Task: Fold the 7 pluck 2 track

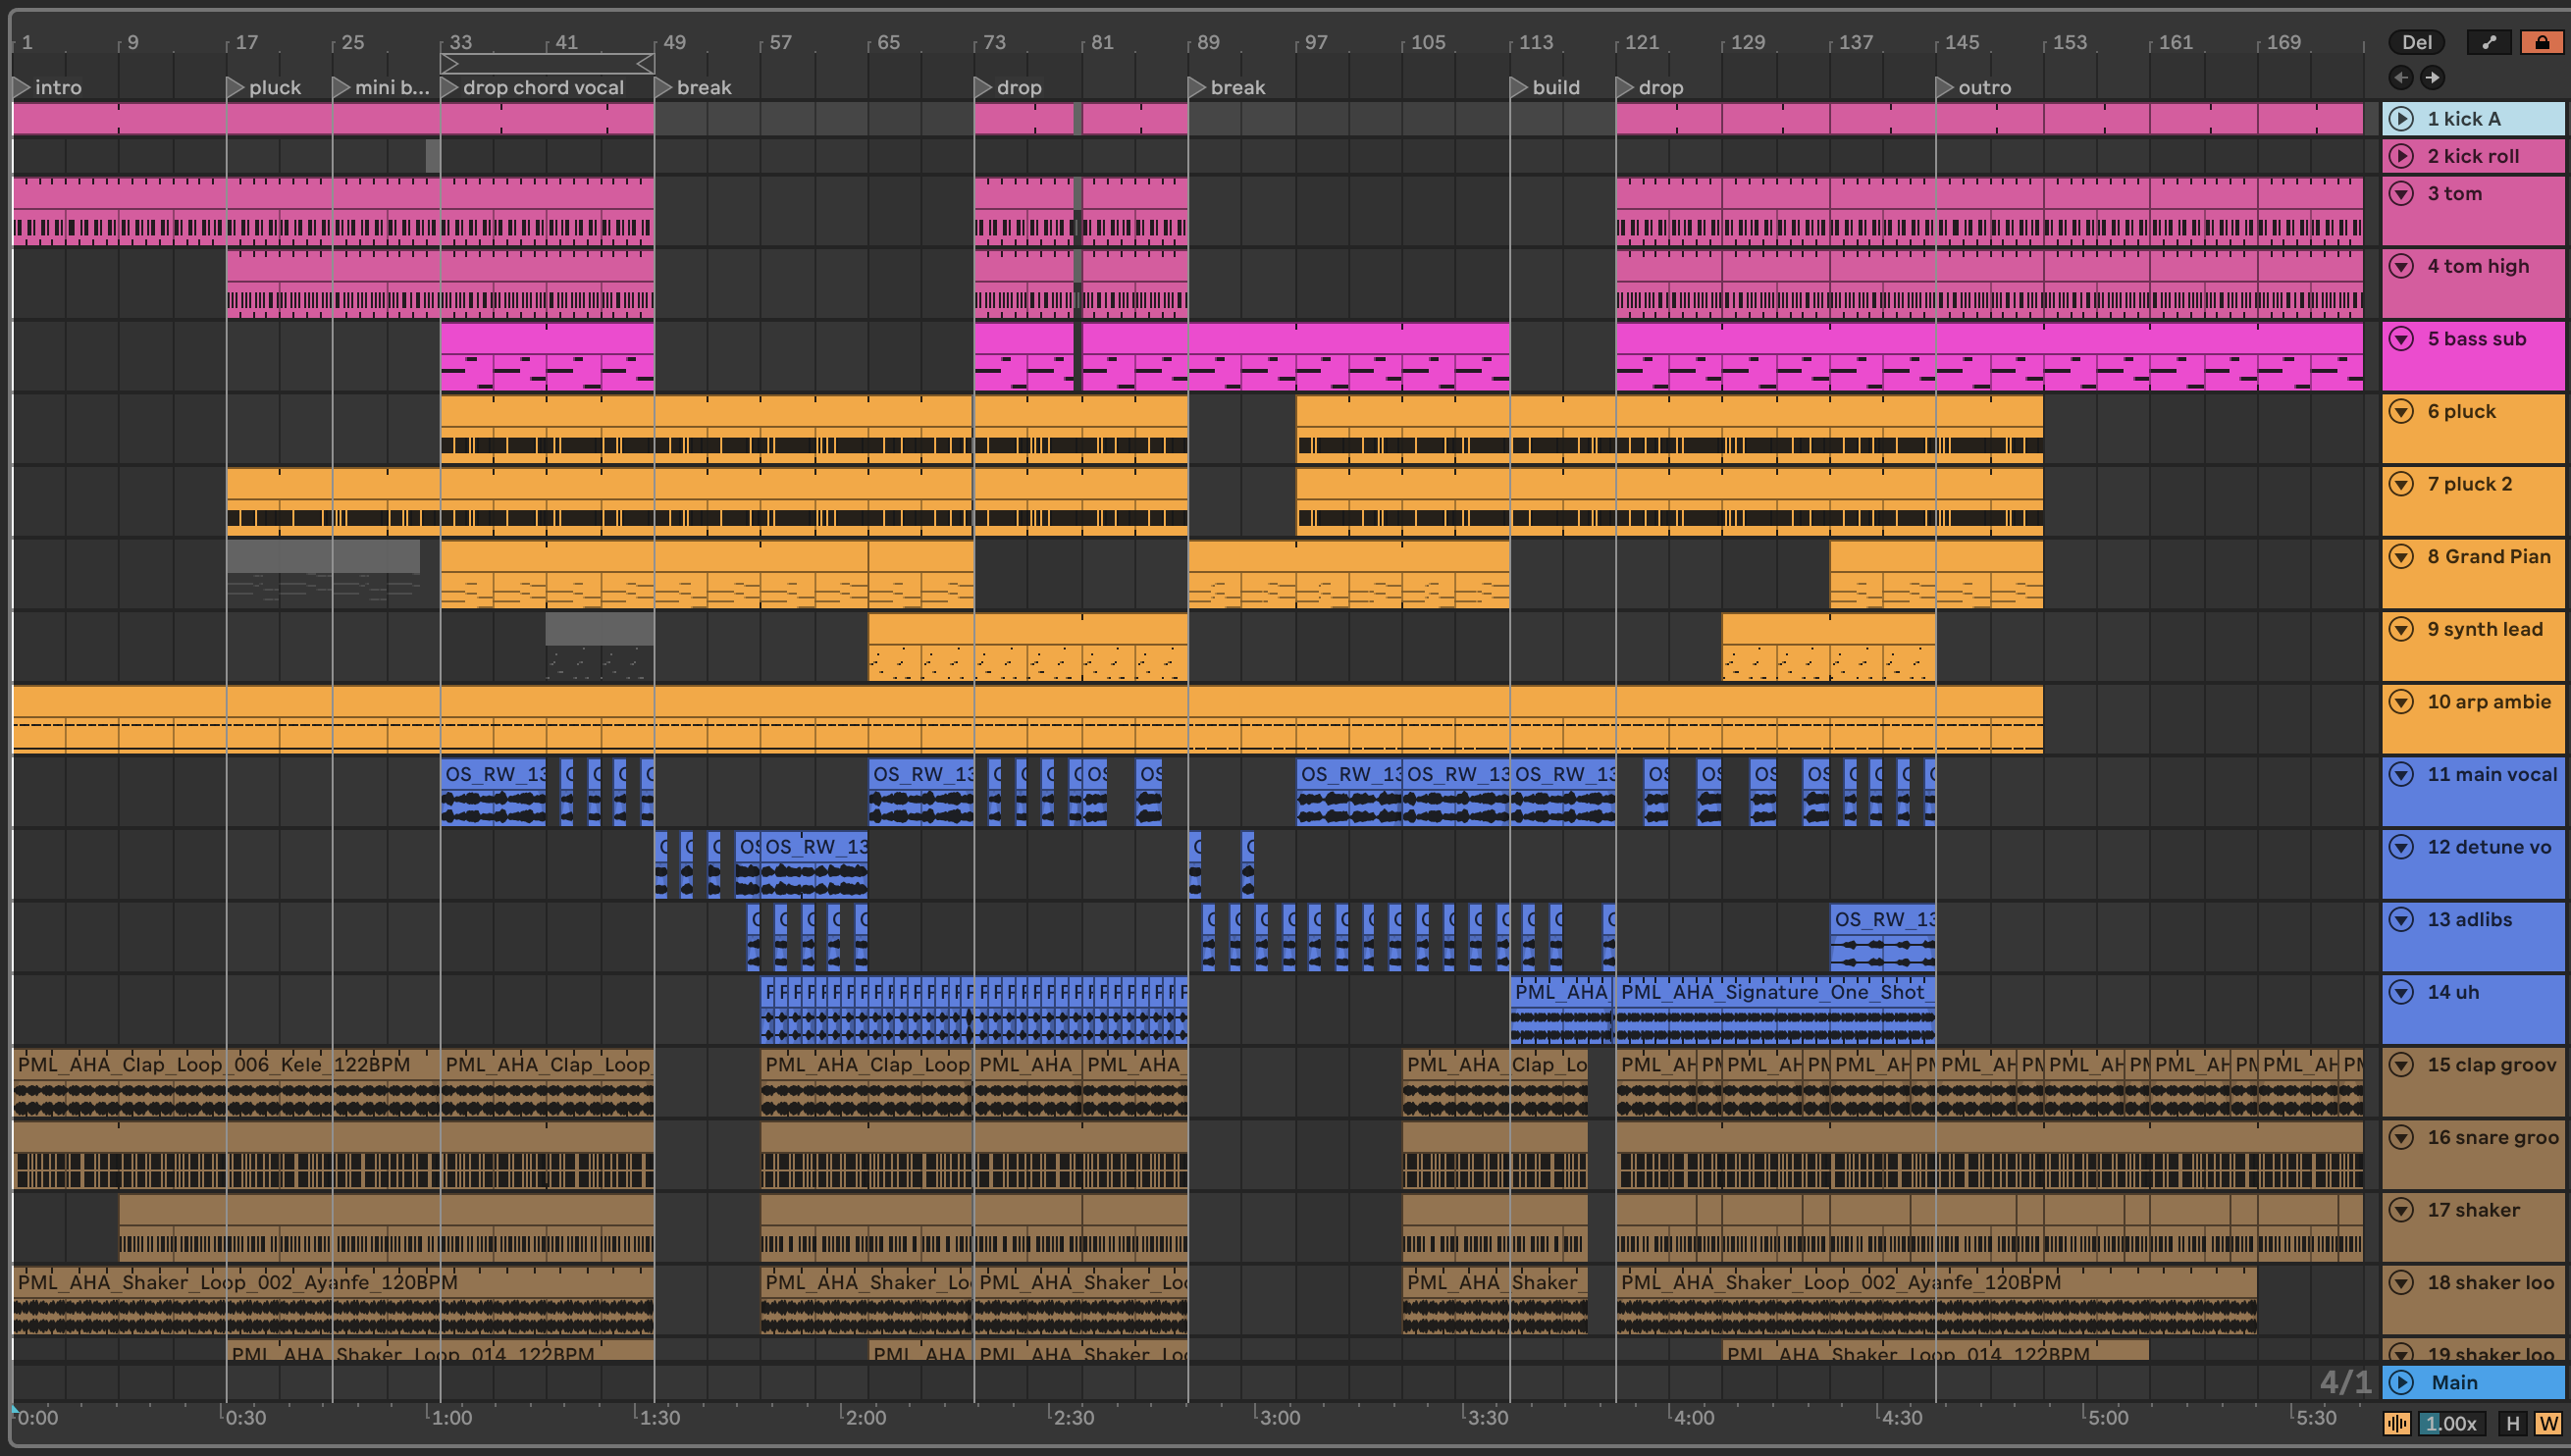Action: [2401, 484]
